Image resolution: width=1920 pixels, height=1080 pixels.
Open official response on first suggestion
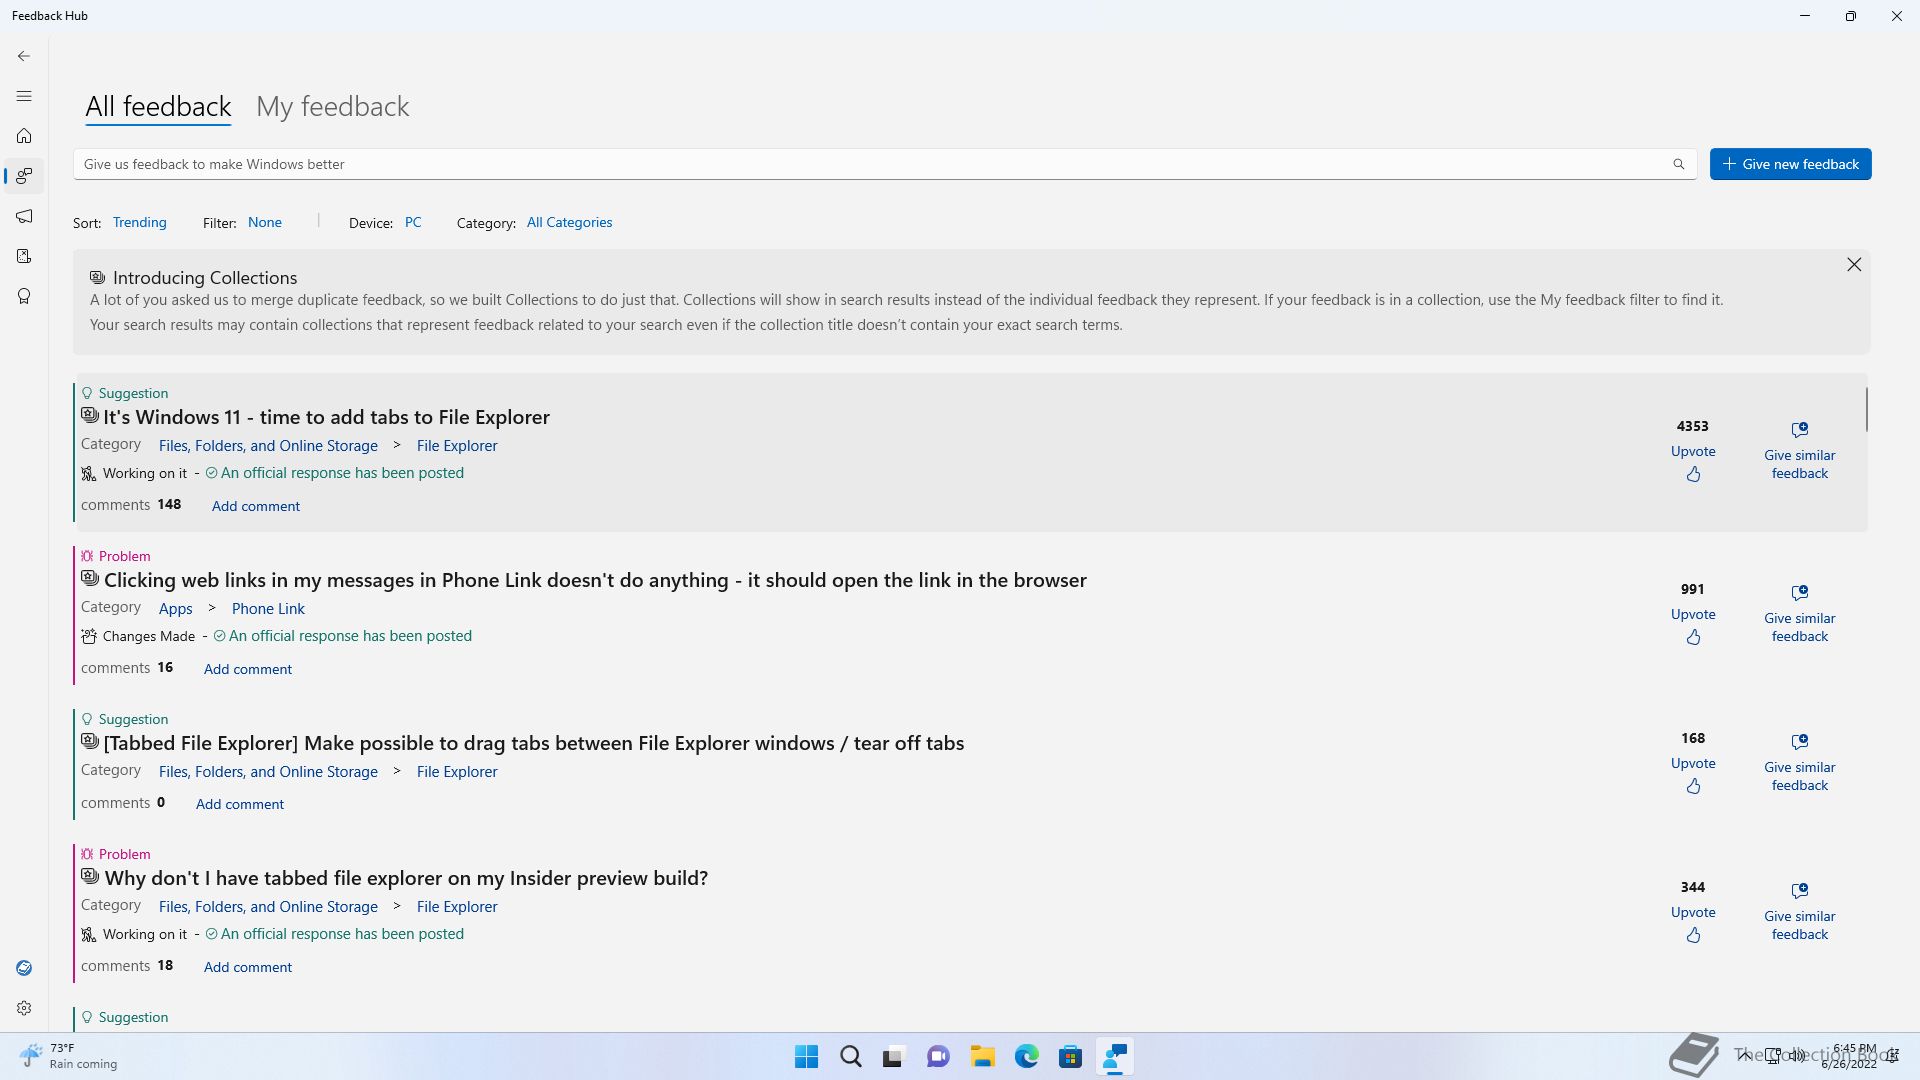click(335, 473)
